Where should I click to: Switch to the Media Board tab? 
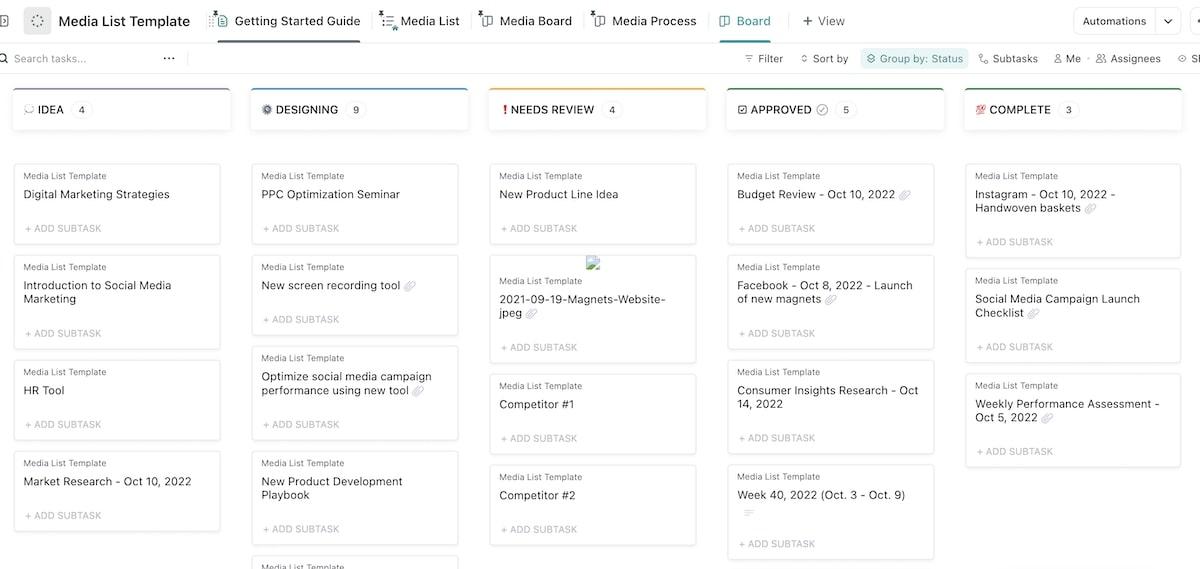526,21
